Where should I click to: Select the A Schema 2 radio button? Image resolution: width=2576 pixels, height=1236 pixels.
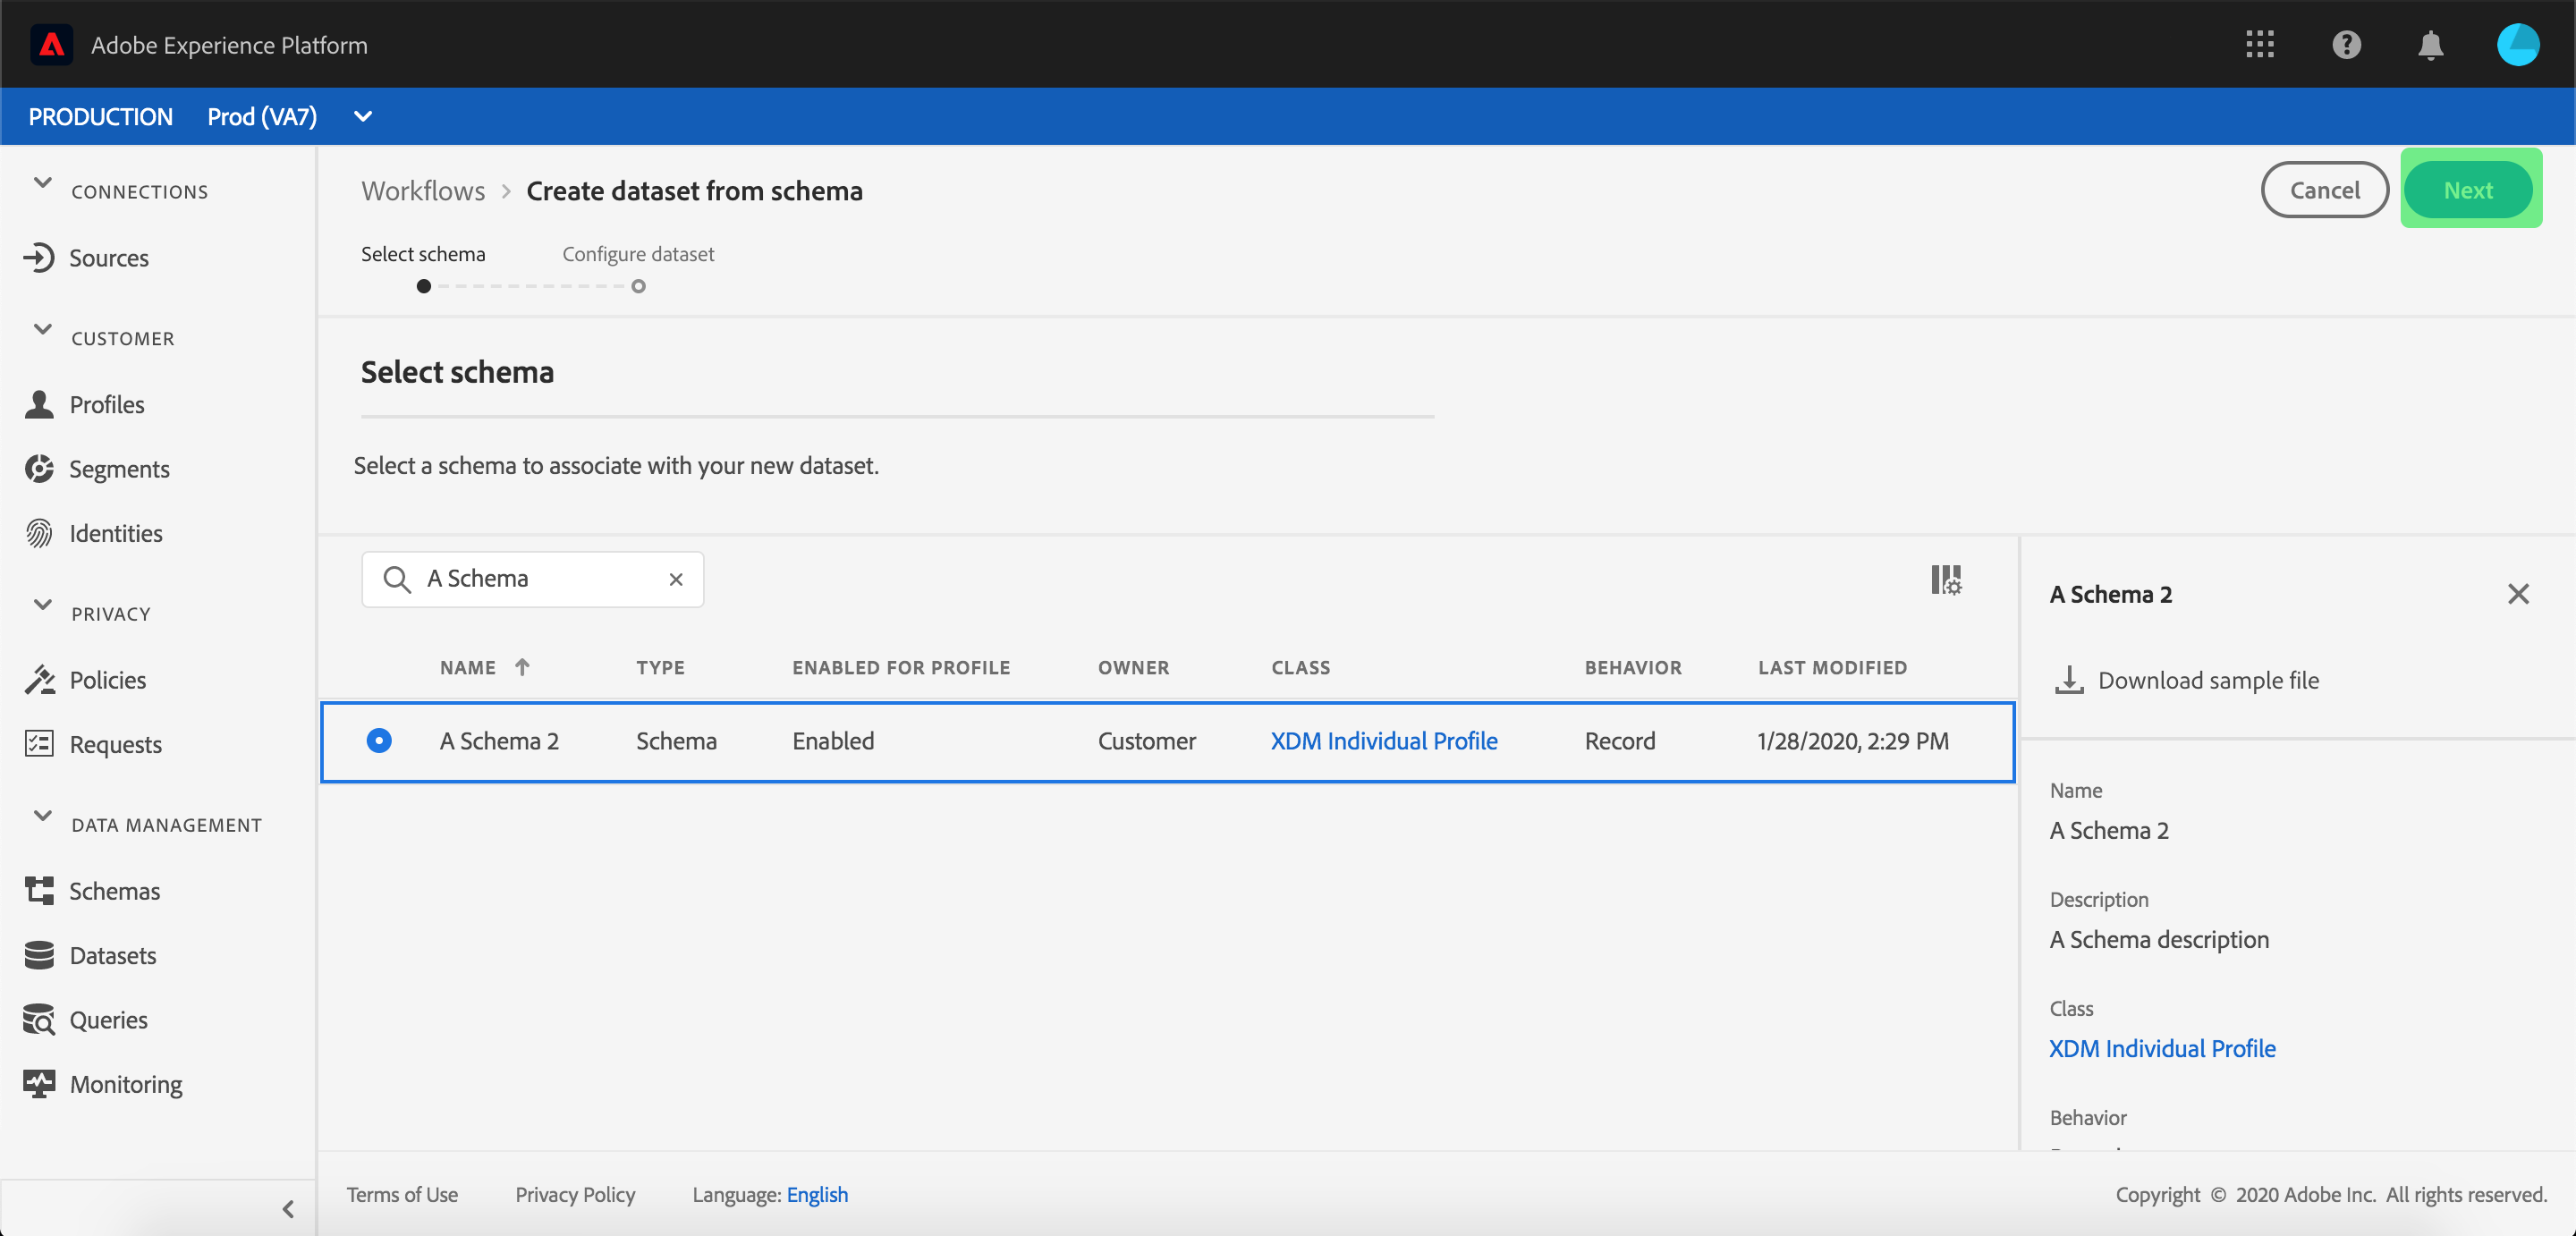pyautogui.click(x=379, y=740)
